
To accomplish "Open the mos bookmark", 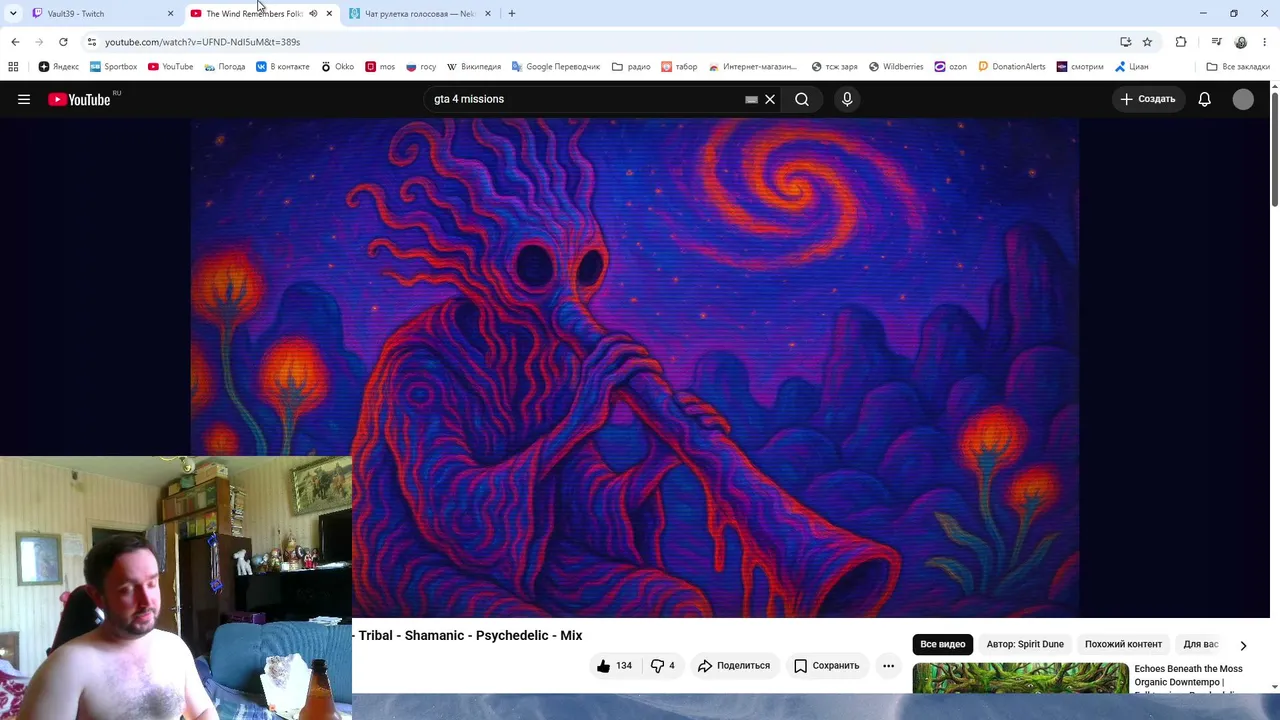I will (380, 67).
